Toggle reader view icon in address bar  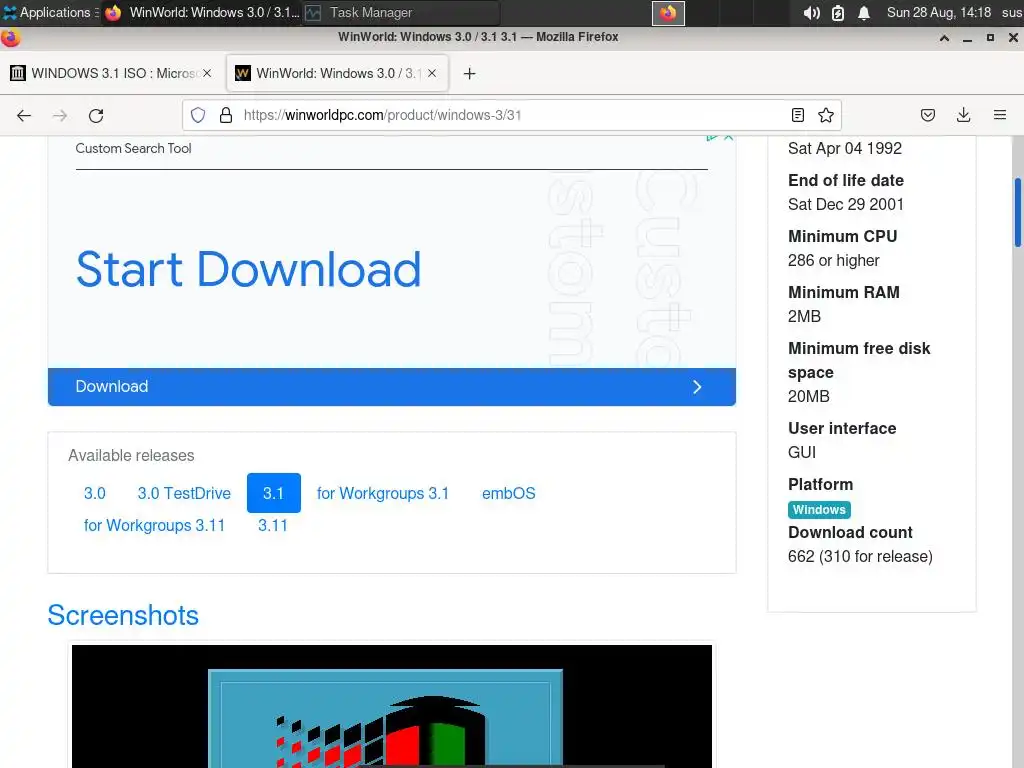coord(797,116)
